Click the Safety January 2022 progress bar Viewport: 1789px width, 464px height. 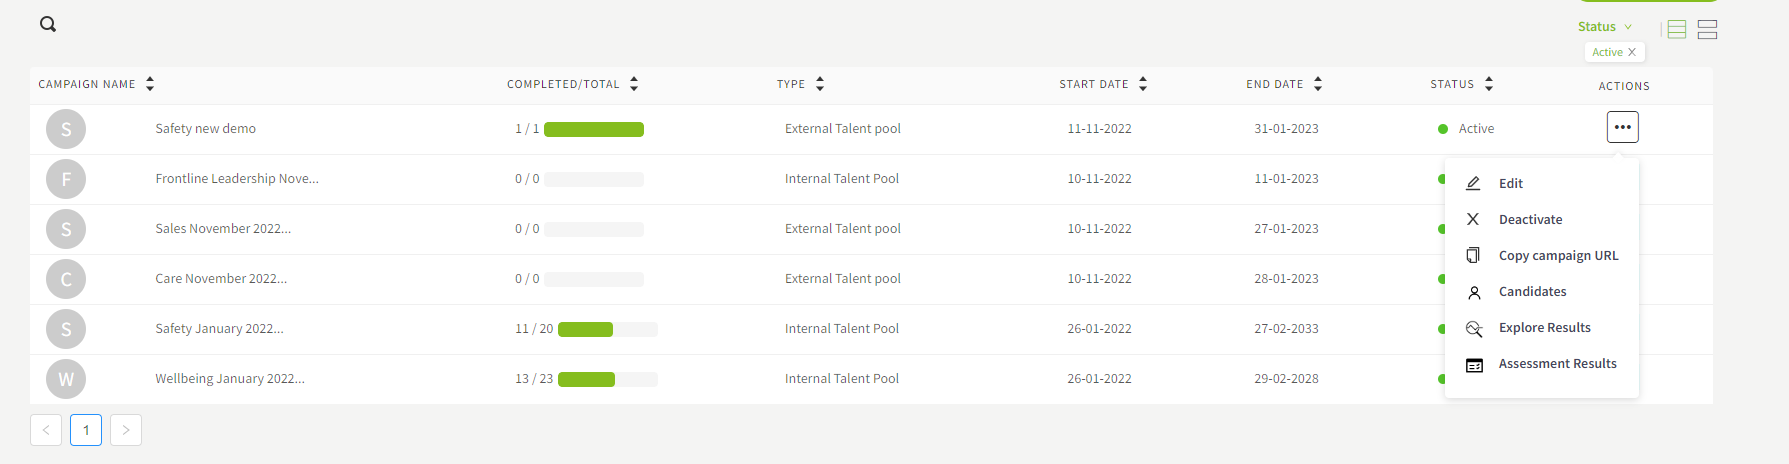(x=607, y=329)
